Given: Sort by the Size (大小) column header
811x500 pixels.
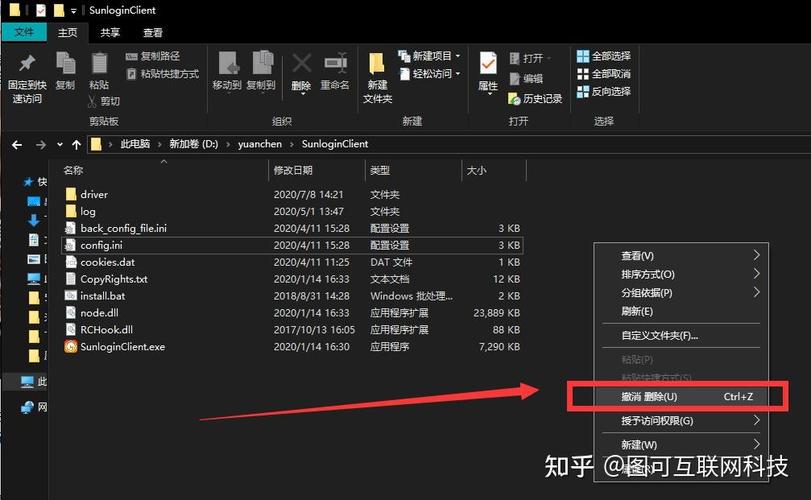Looking at the screenshot, I should [x=476, y=170].
